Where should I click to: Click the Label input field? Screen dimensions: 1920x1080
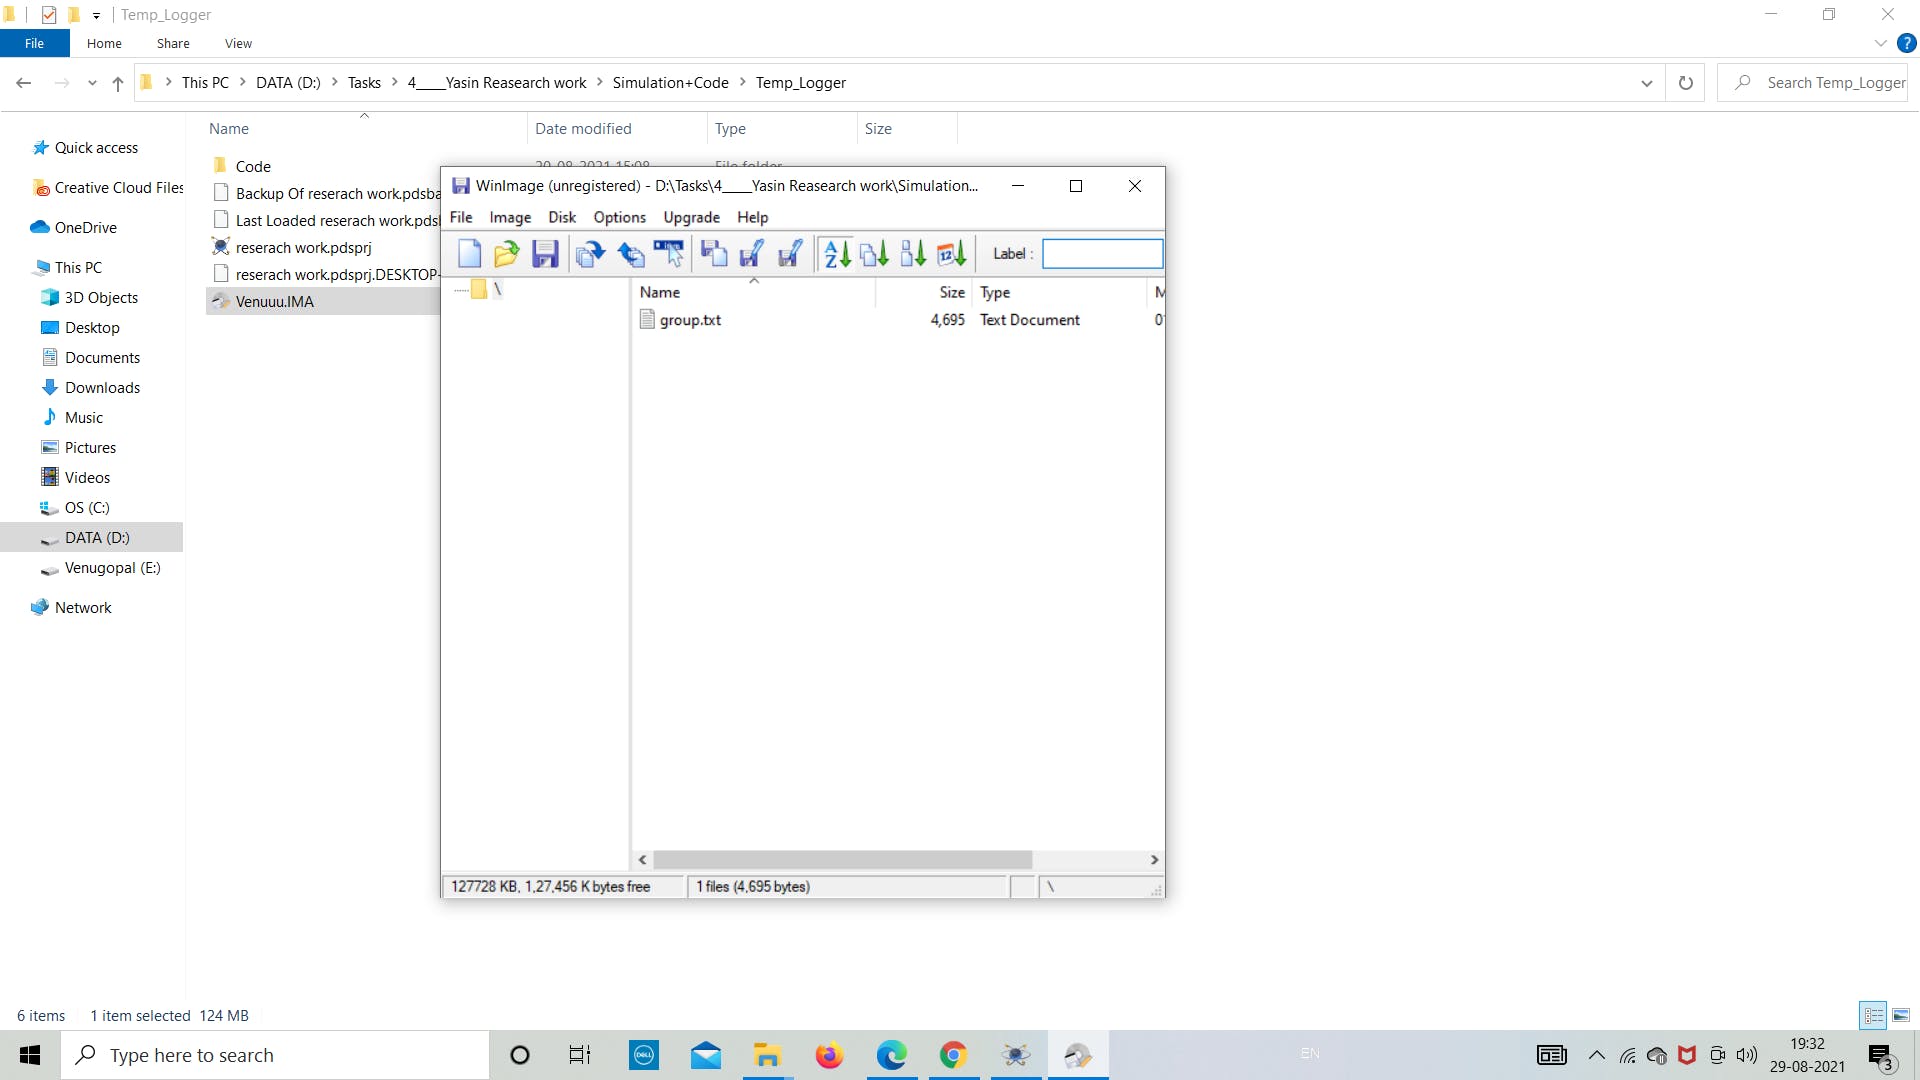pyautogui.click(x=1102, y=254)
